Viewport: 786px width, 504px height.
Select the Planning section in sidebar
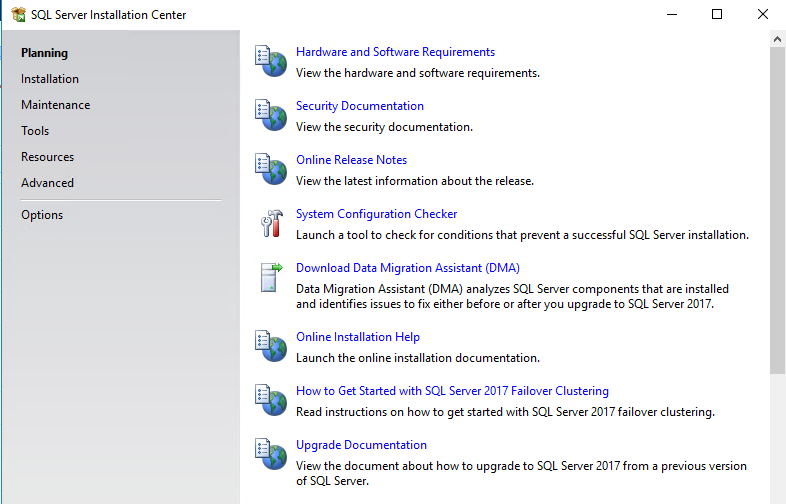[44, 53]
